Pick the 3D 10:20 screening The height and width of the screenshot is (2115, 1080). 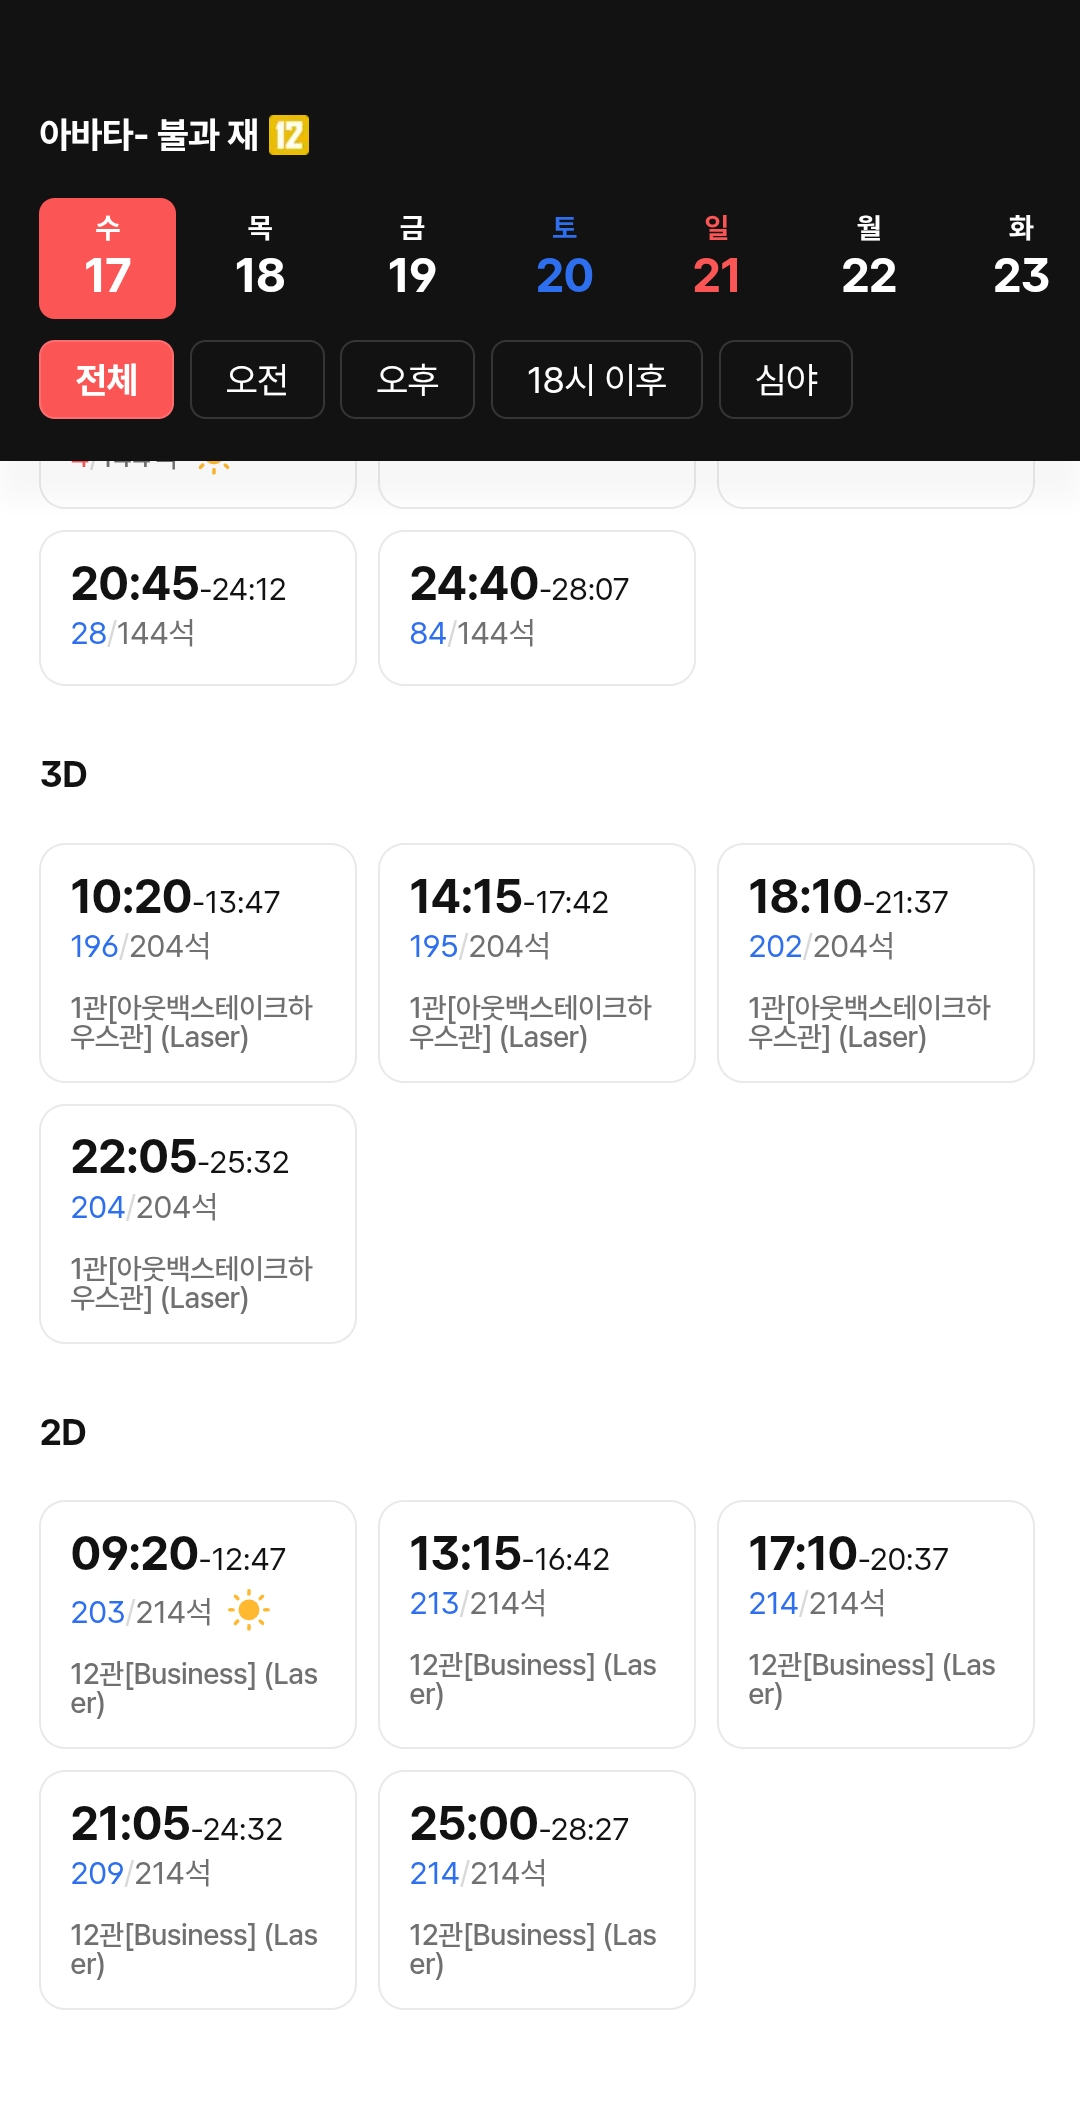point(197,962)
